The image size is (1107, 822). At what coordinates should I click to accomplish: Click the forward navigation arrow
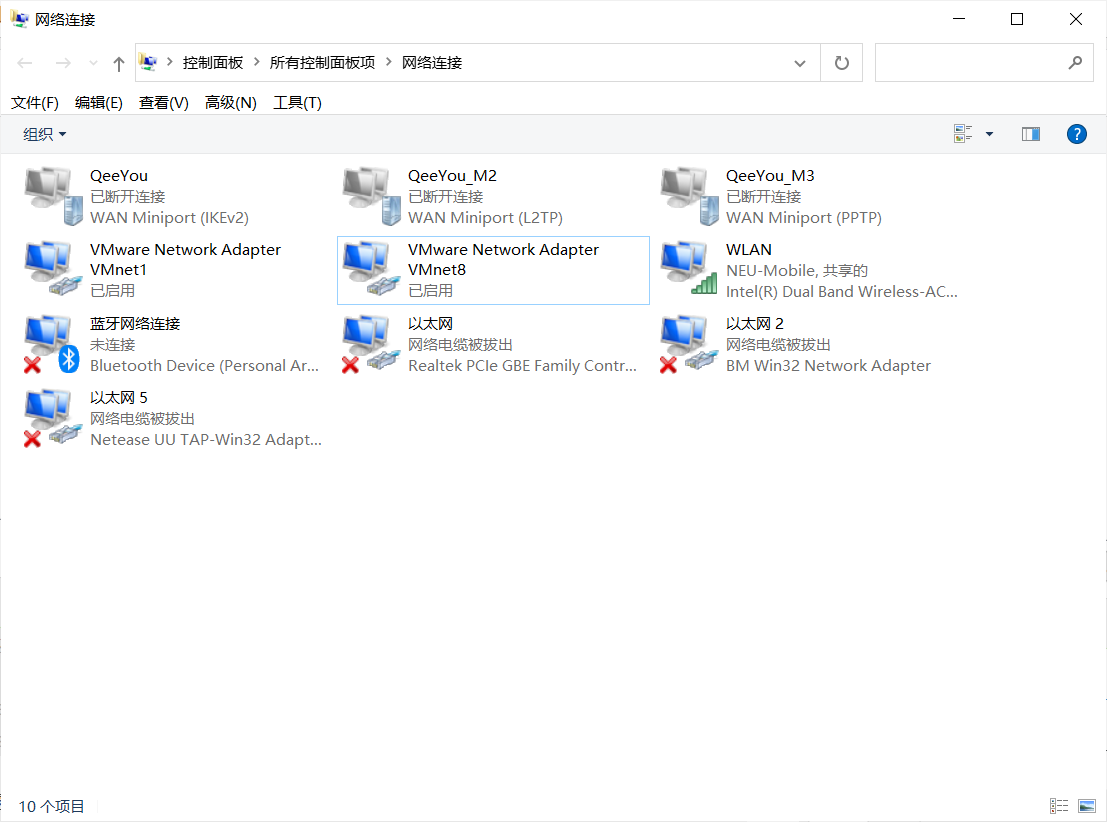coord(64,64)
